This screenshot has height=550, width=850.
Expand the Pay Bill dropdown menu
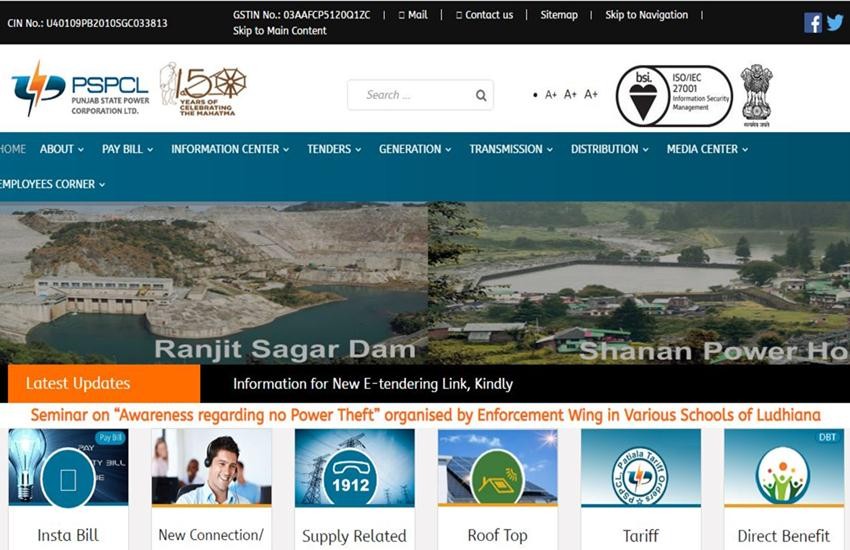127,149
